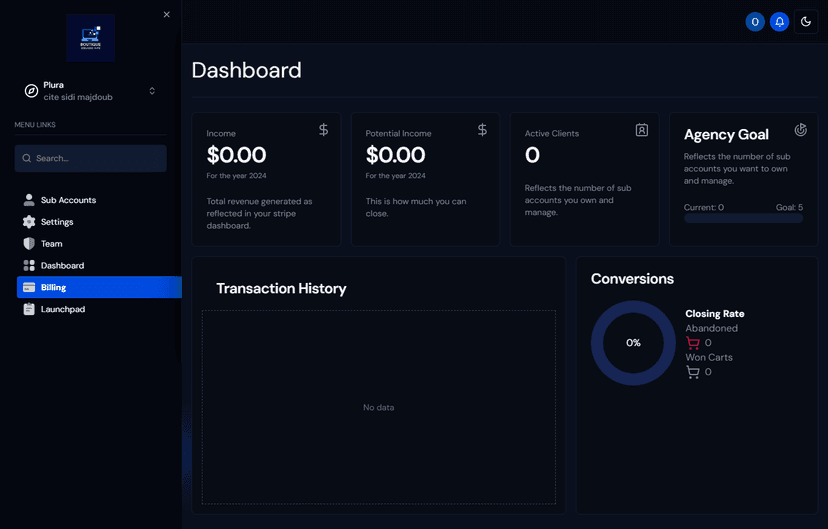The height and width of the screenshot is (529, 828).
Task: Click the goal icon on the Agency Goal card
Action: click(x=801, y=130)
